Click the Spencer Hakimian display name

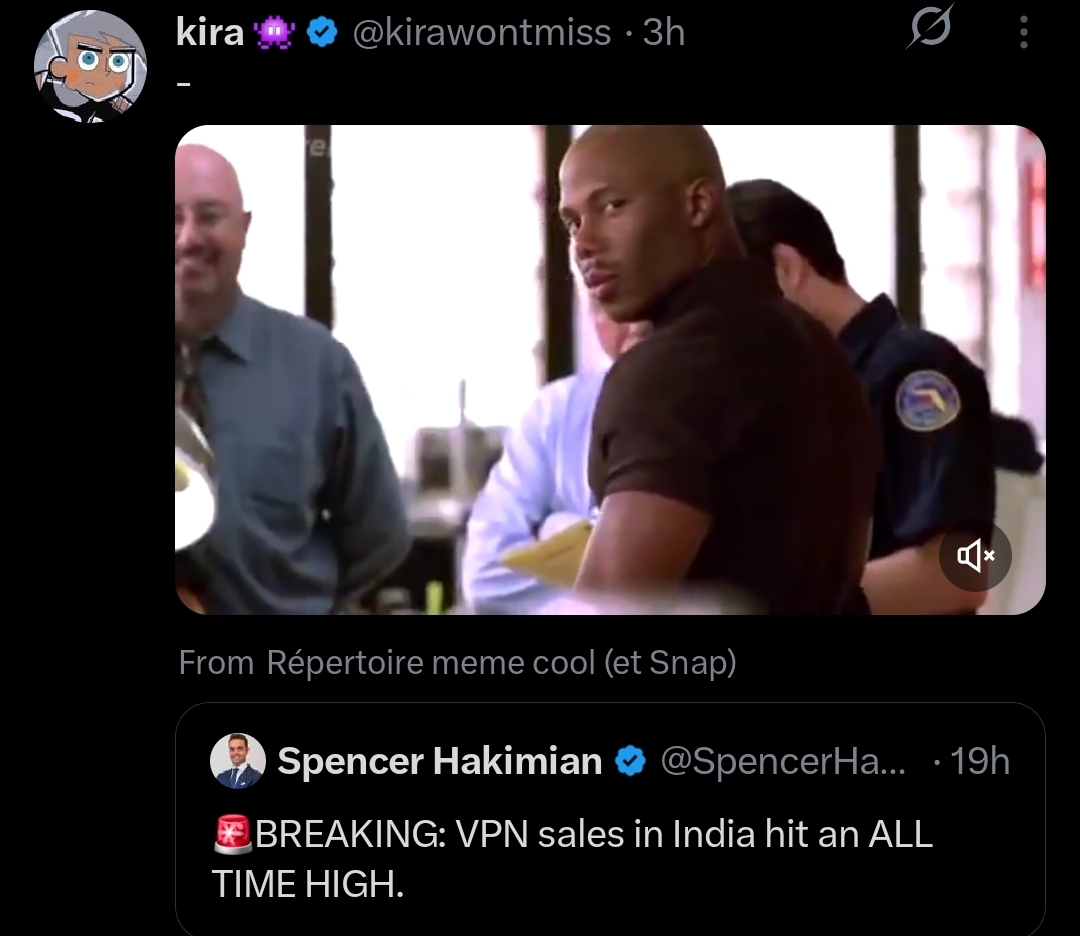439,761
